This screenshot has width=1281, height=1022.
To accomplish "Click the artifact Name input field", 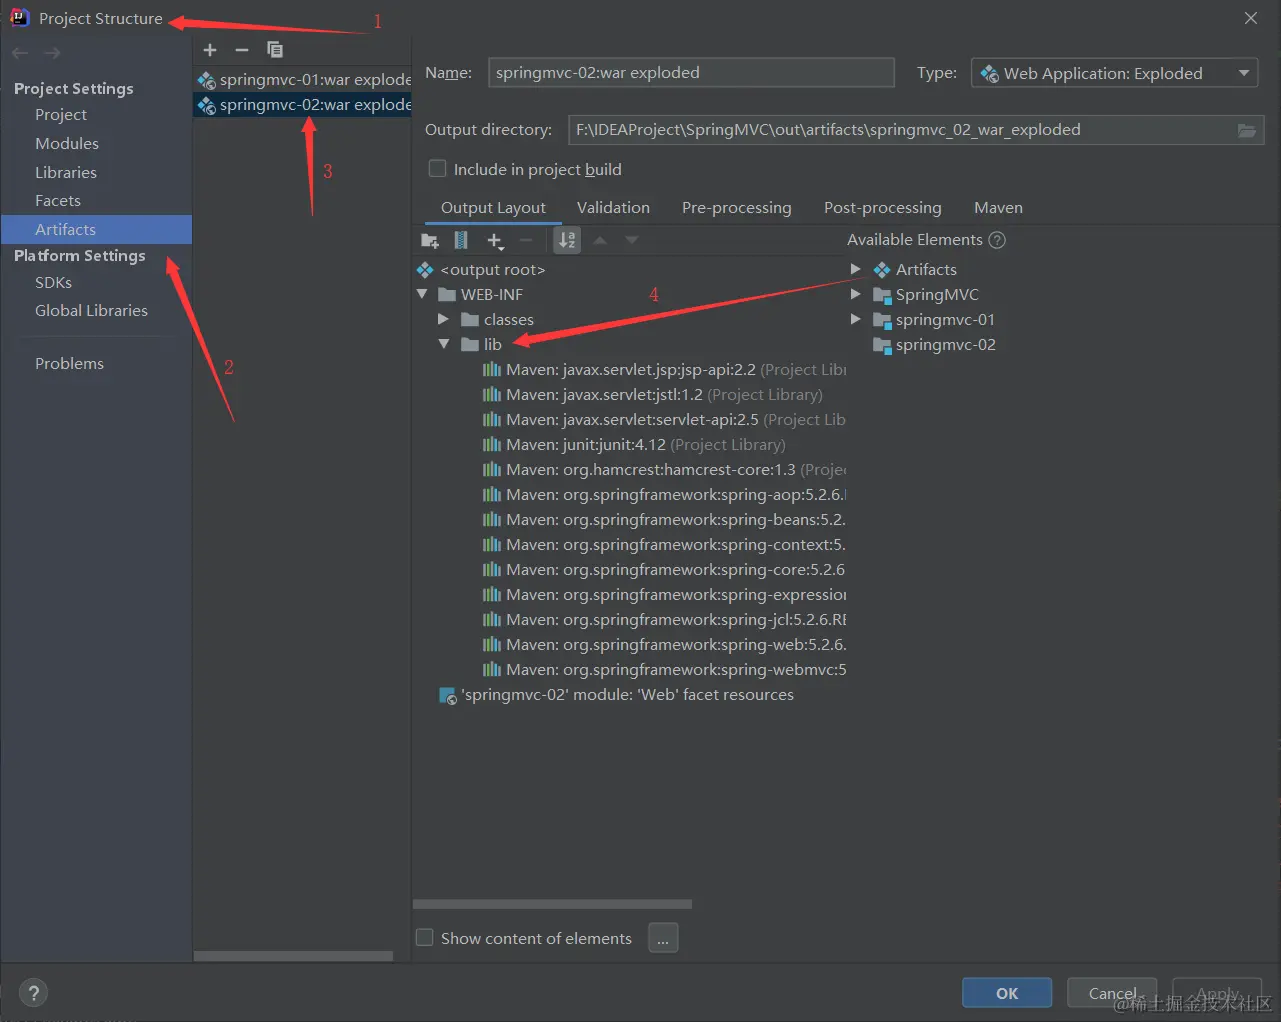I will pos(691,72).
